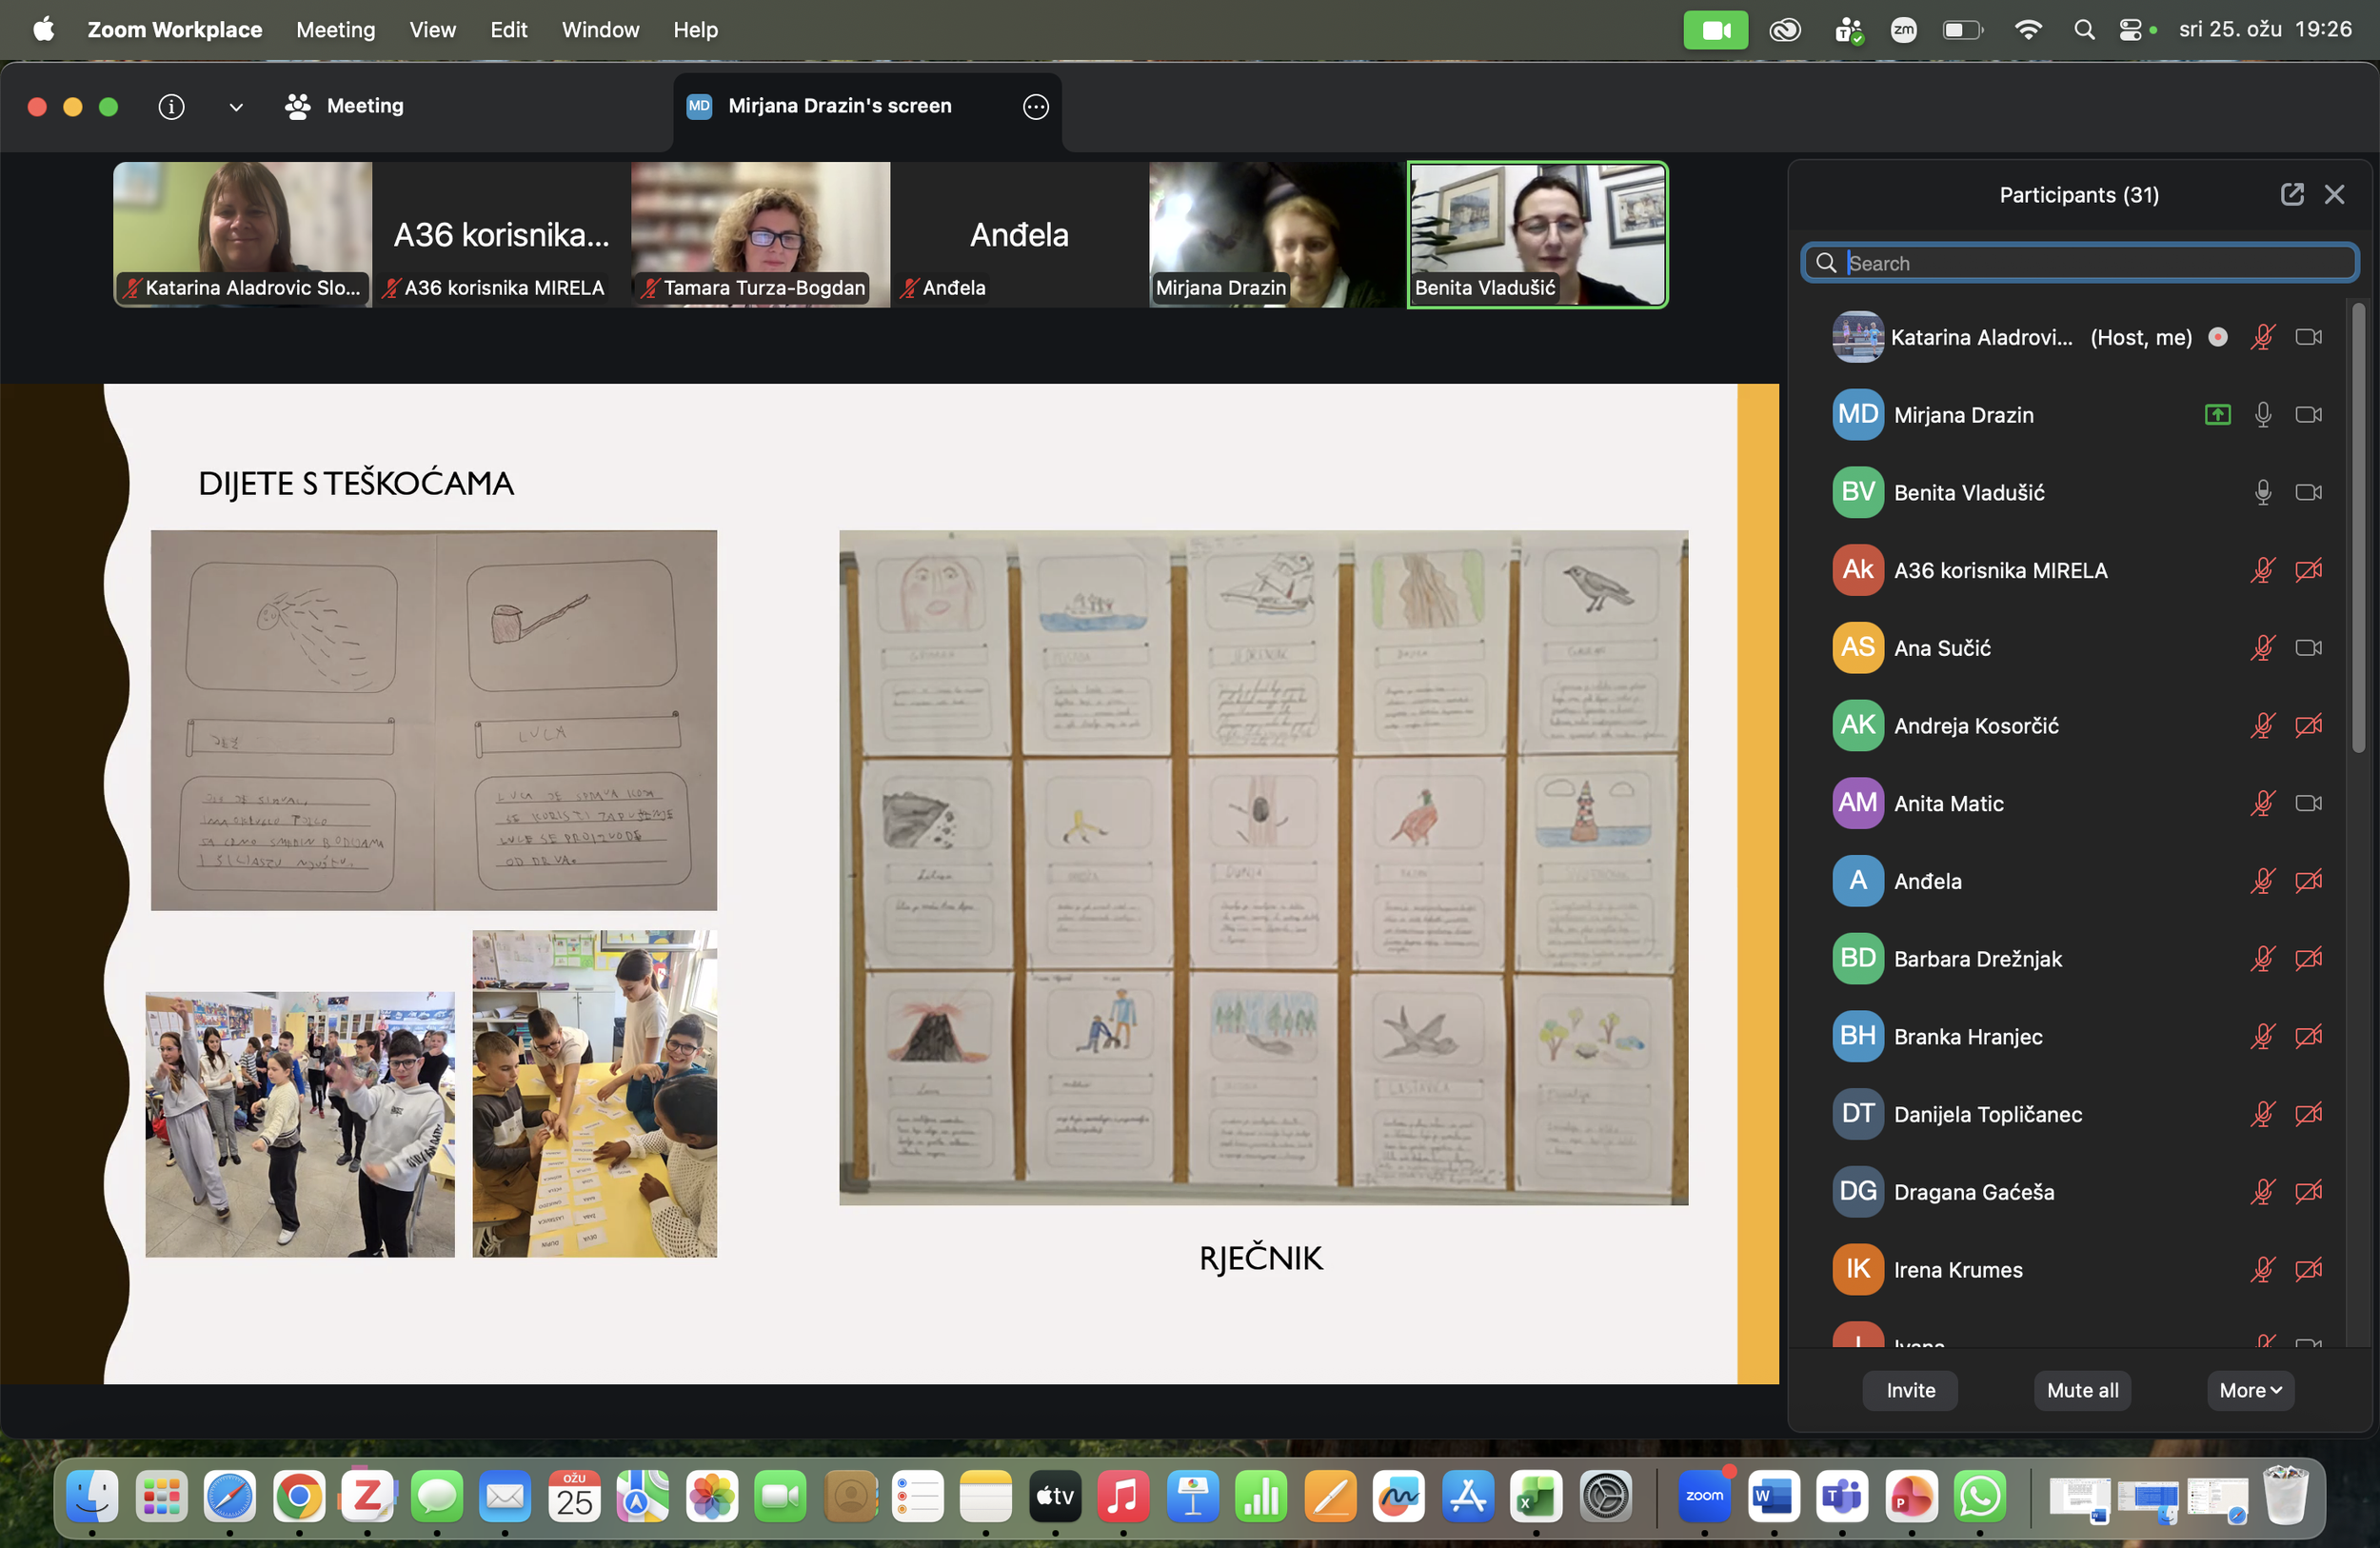Click the recording indicator beside Host
Viewport: 2380px width, 1548px height.
[x=2218, y=337]
